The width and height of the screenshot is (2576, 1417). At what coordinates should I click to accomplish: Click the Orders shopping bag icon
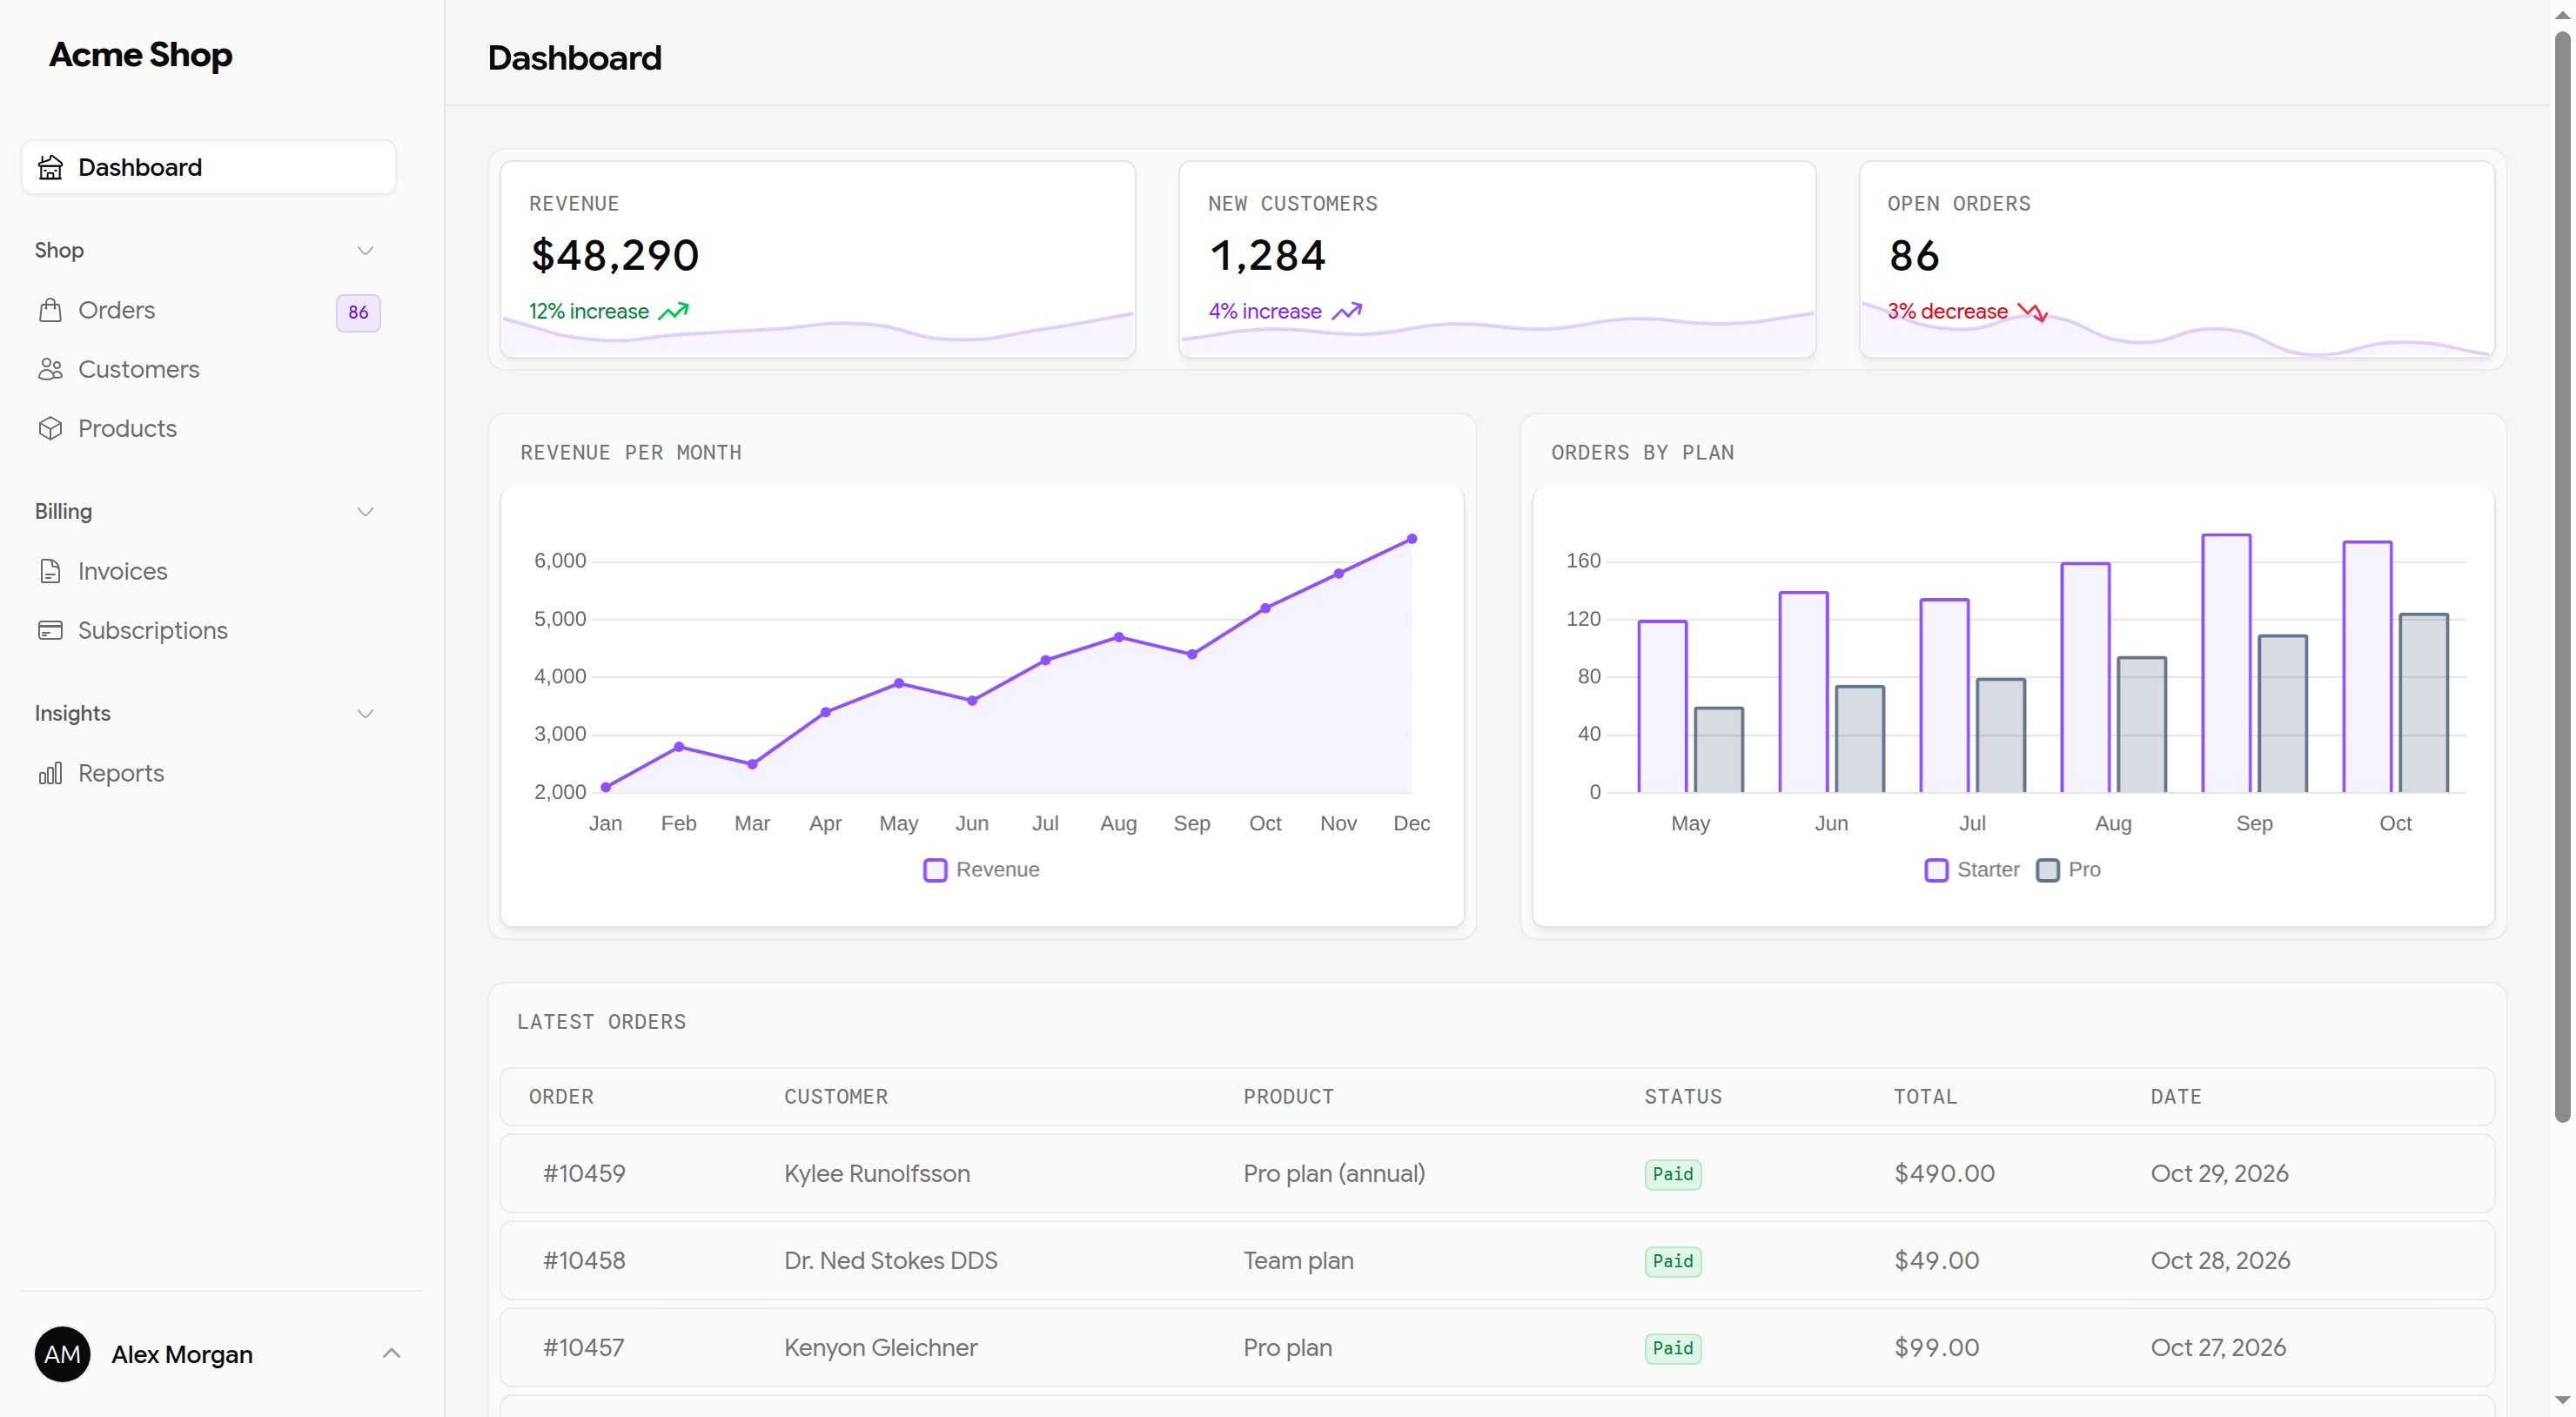point(50,310)
